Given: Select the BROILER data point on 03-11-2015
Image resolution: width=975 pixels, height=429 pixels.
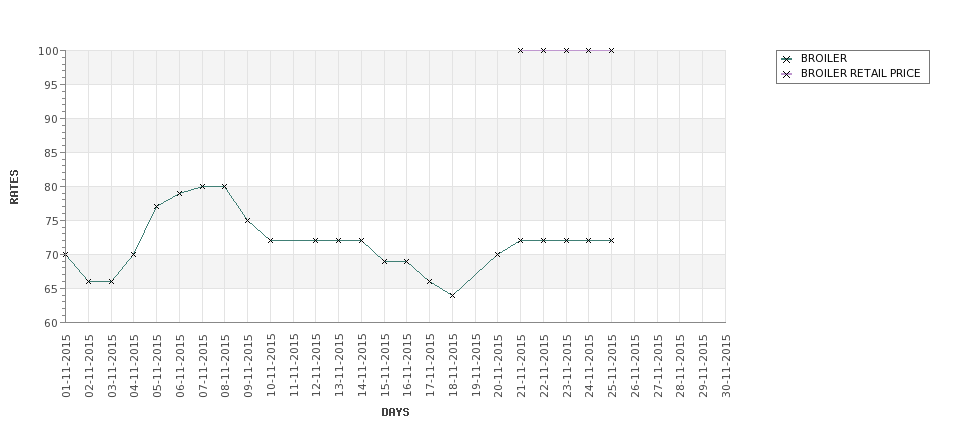Looking at the screenshot, I should pyautogui.click(x=111, y=282).
